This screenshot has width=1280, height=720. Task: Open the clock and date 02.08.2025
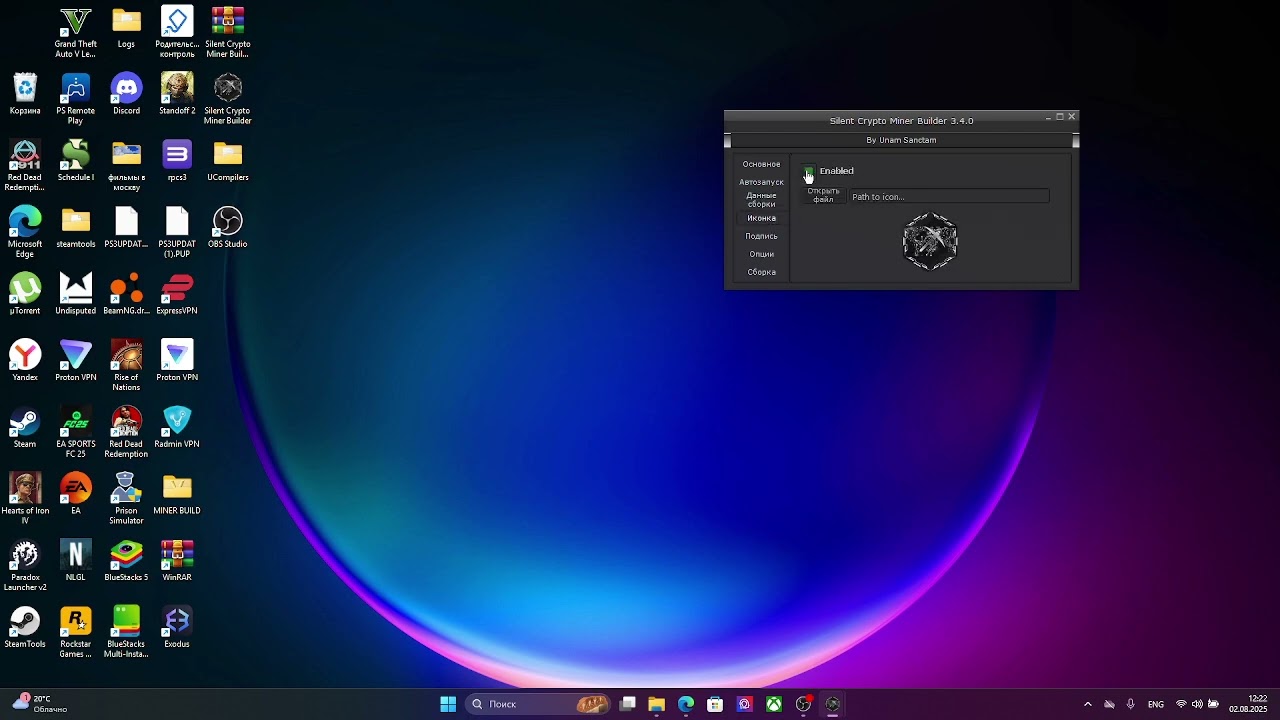[x=1248, y=704]
